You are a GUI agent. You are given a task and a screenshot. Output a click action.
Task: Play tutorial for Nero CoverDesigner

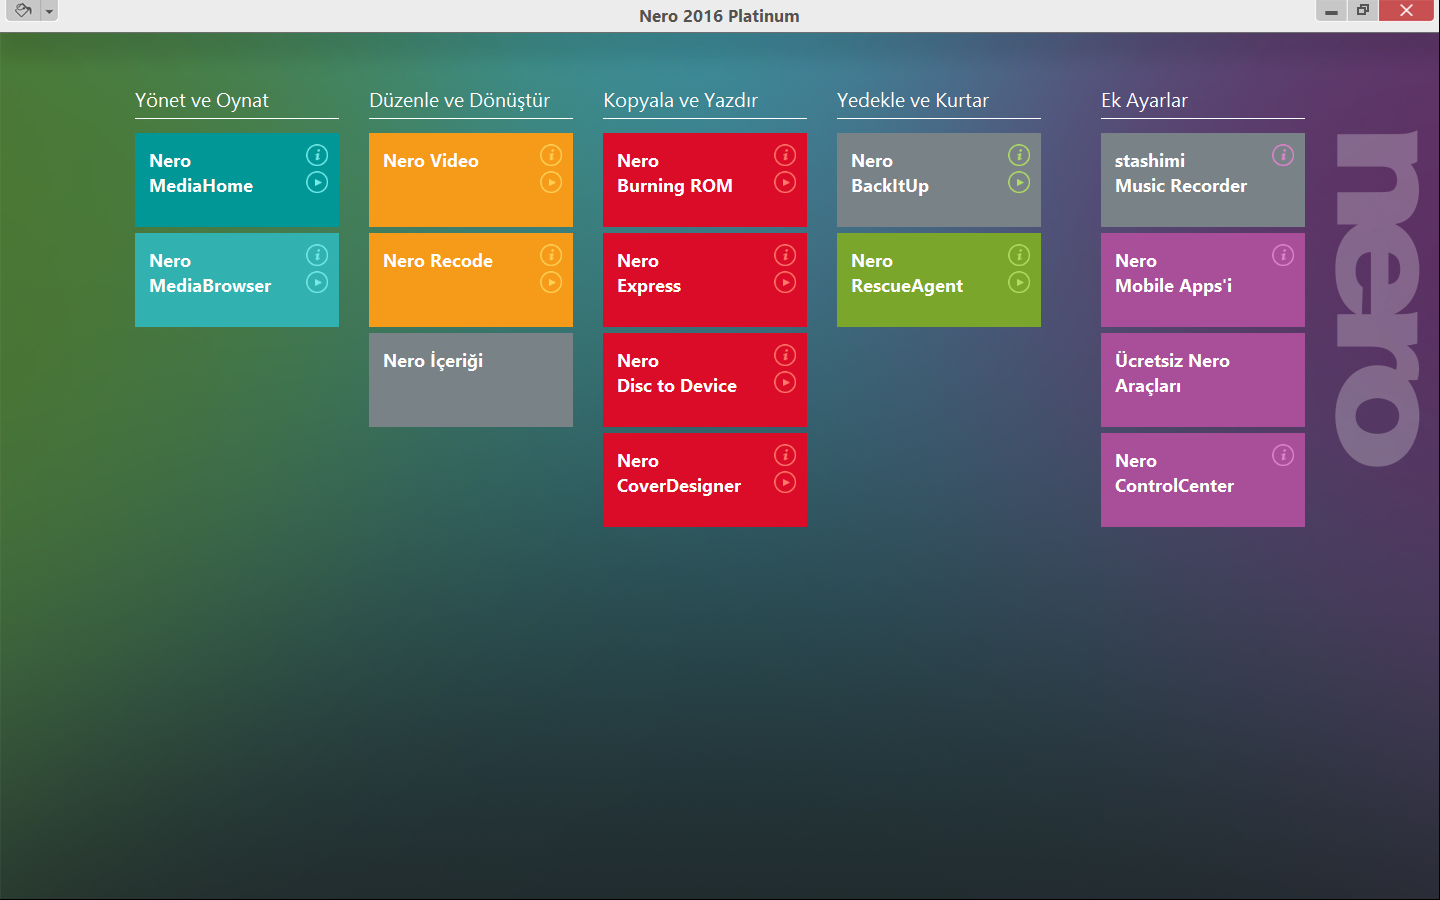785,482
